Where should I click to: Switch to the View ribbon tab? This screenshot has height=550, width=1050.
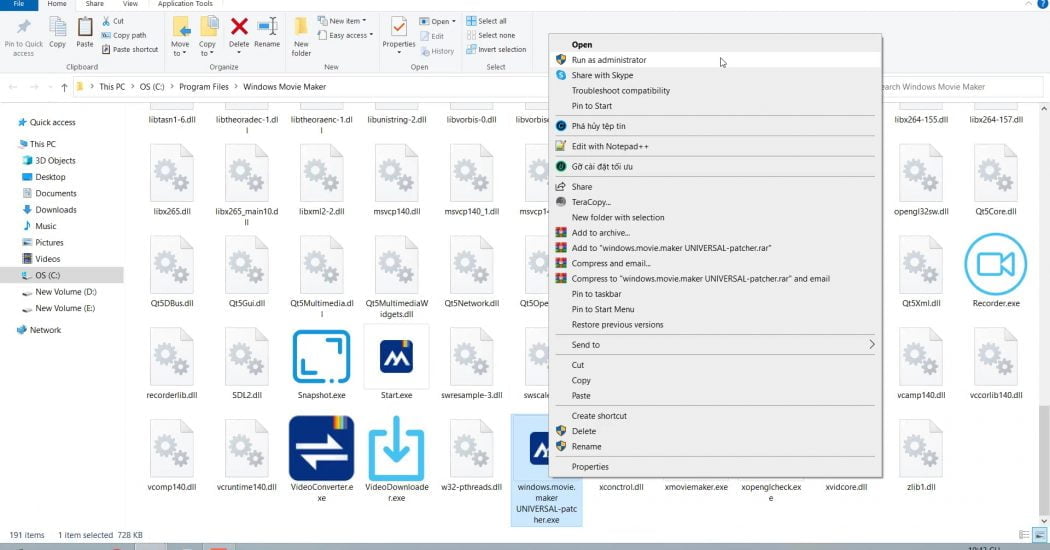130,4
